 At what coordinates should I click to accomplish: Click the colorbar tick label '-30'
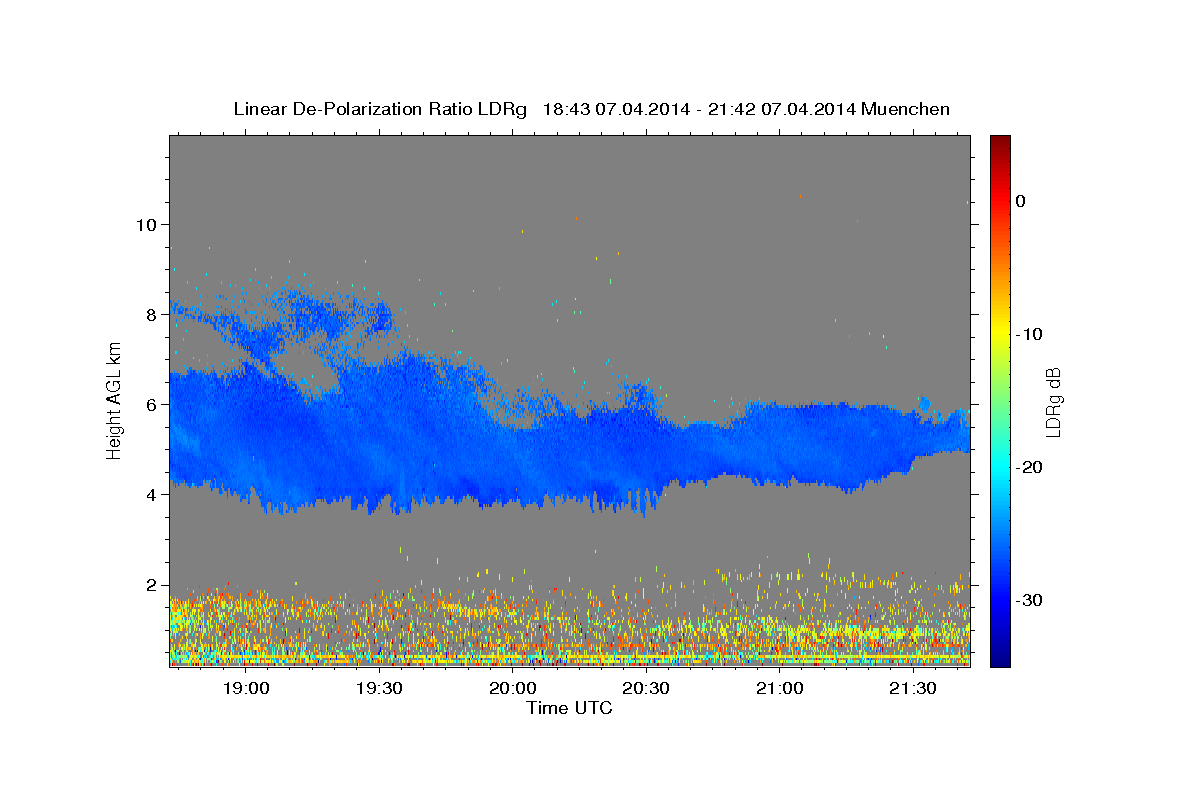[1030, 600]
